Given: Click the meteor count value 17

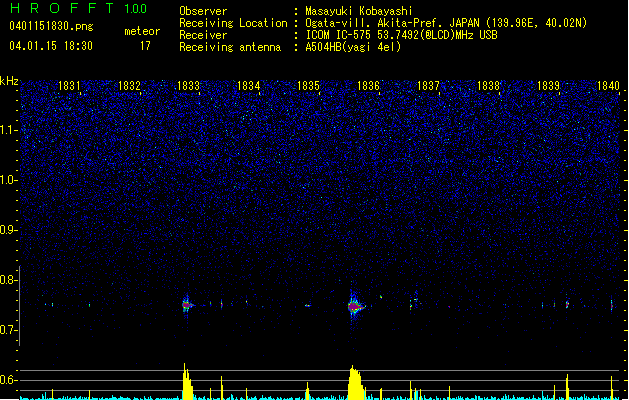Looking at the screenshot, I should 145,46.
